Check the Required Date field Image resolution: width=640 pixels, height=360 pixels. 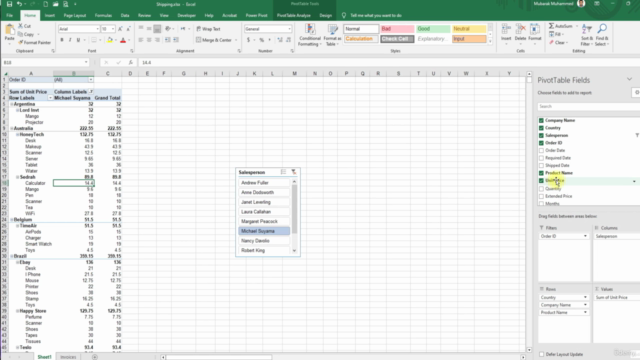point(541,158)
